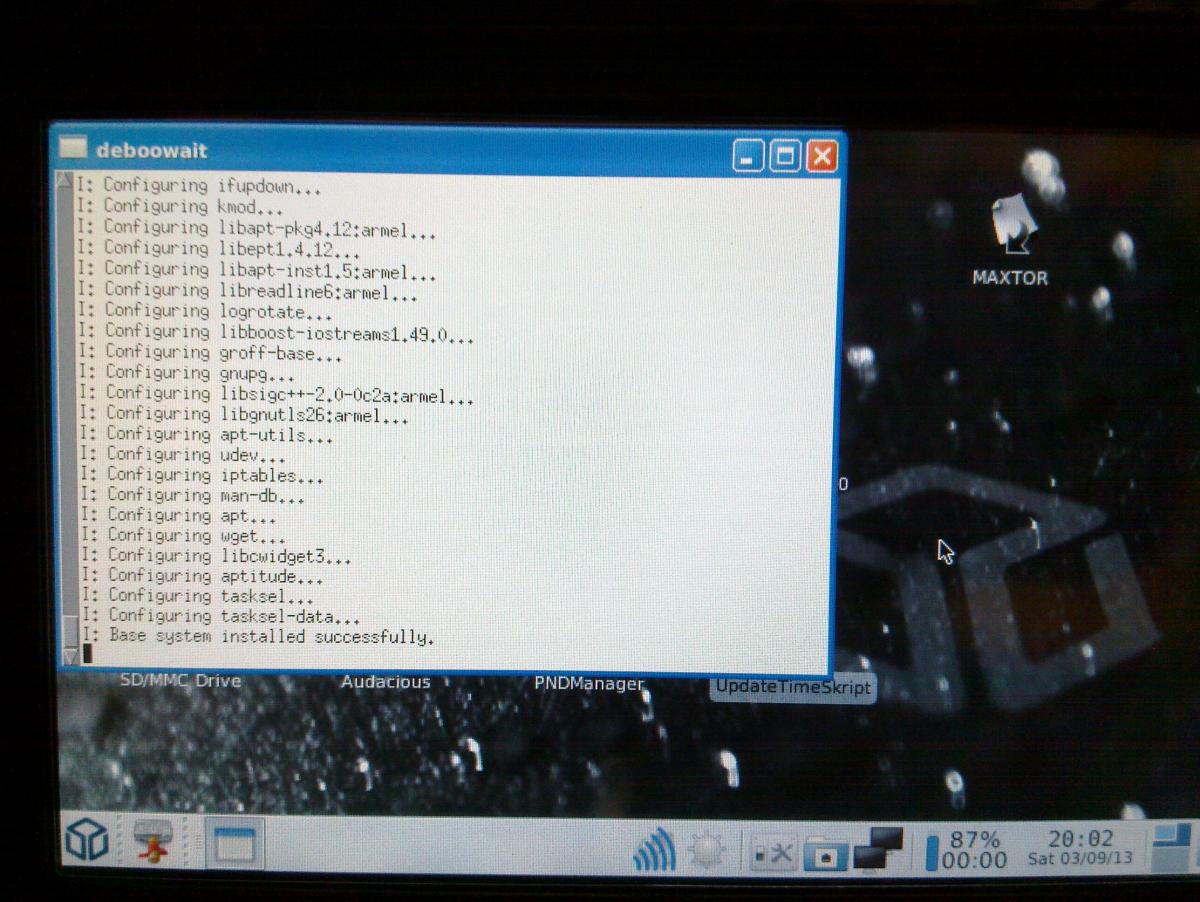Image resolution: width=1200 pixels, height=902 pixels.
Task: Select the UpdateTimeSkript desktop shortcut
Action: click(793, 688)
